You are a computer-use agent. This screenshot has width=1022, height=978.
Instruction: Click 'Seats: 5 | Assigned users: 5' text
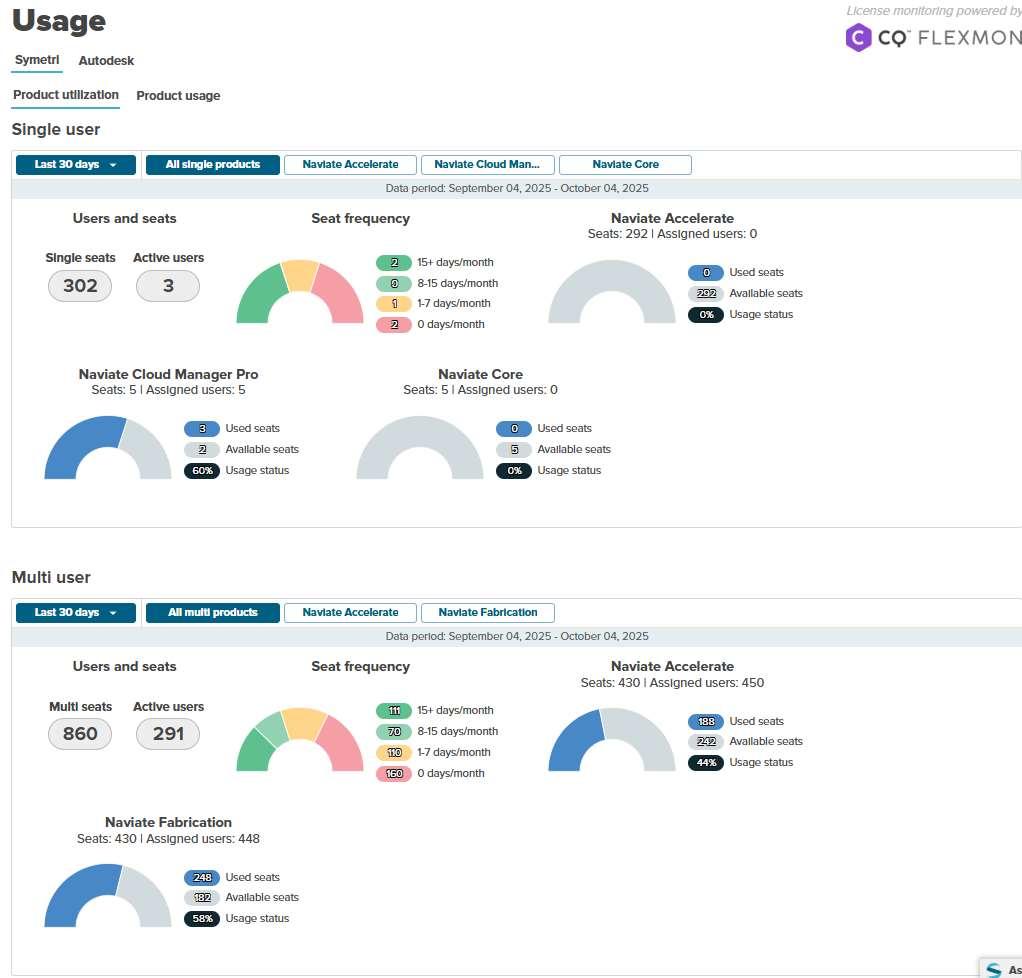click(168, 390)
